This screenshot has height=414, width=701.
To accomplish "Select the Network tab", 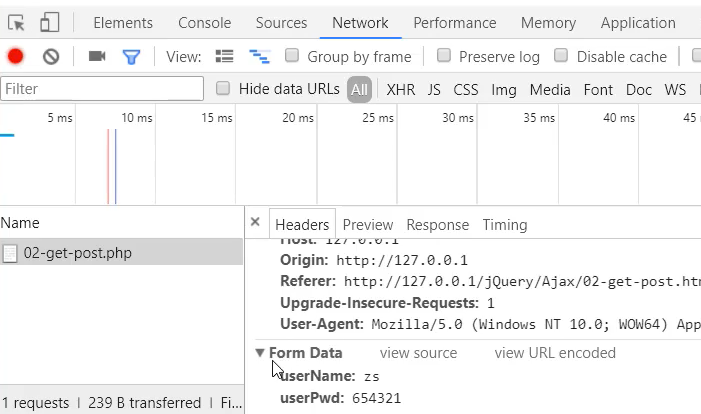I will pyautogui.click(x=360, y=23).
